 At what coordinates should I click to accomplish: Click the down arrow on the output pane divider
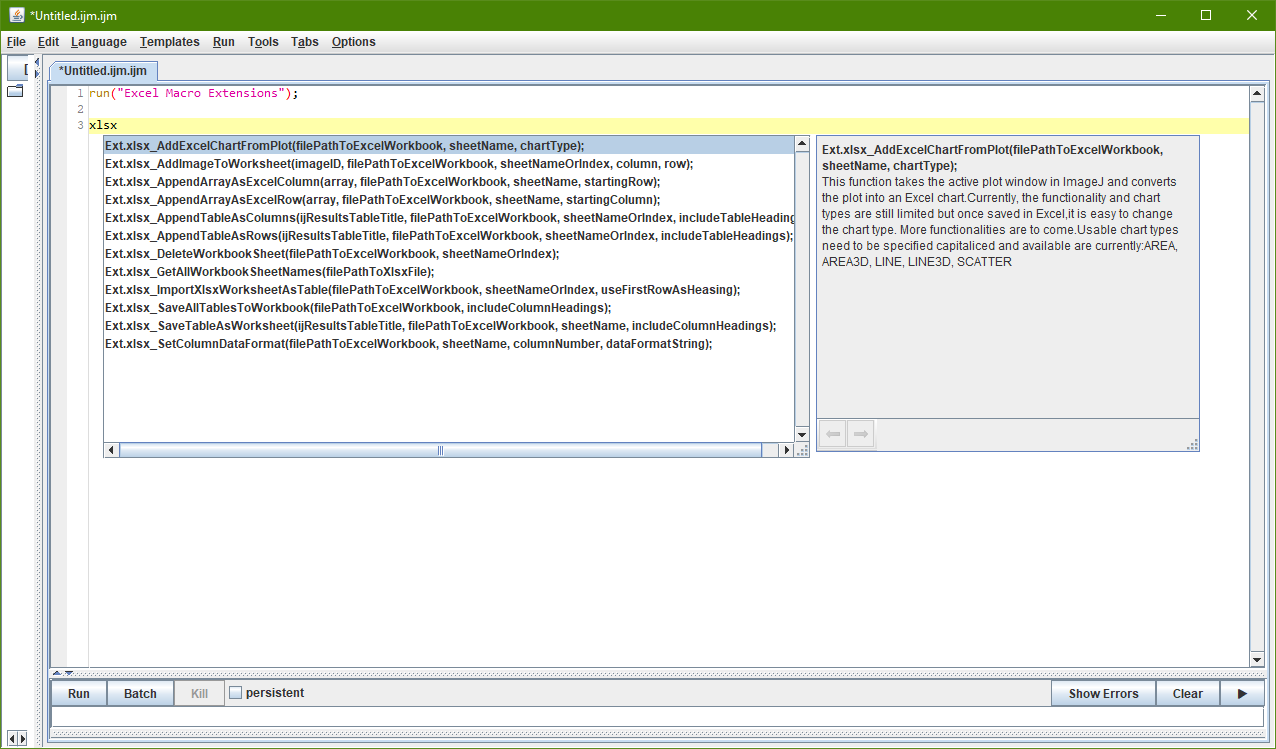[68, 673]
